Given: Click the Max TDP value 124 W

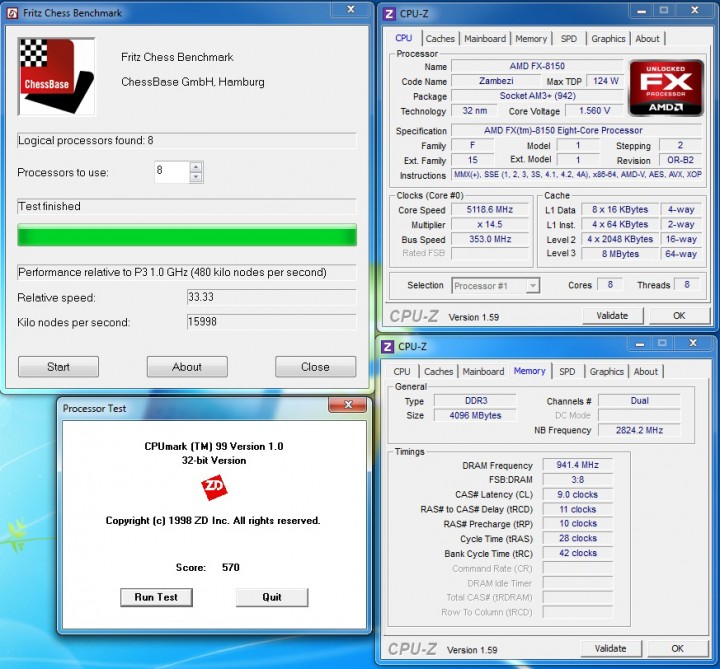Looking at the screenshot, I should click(606, 81).
